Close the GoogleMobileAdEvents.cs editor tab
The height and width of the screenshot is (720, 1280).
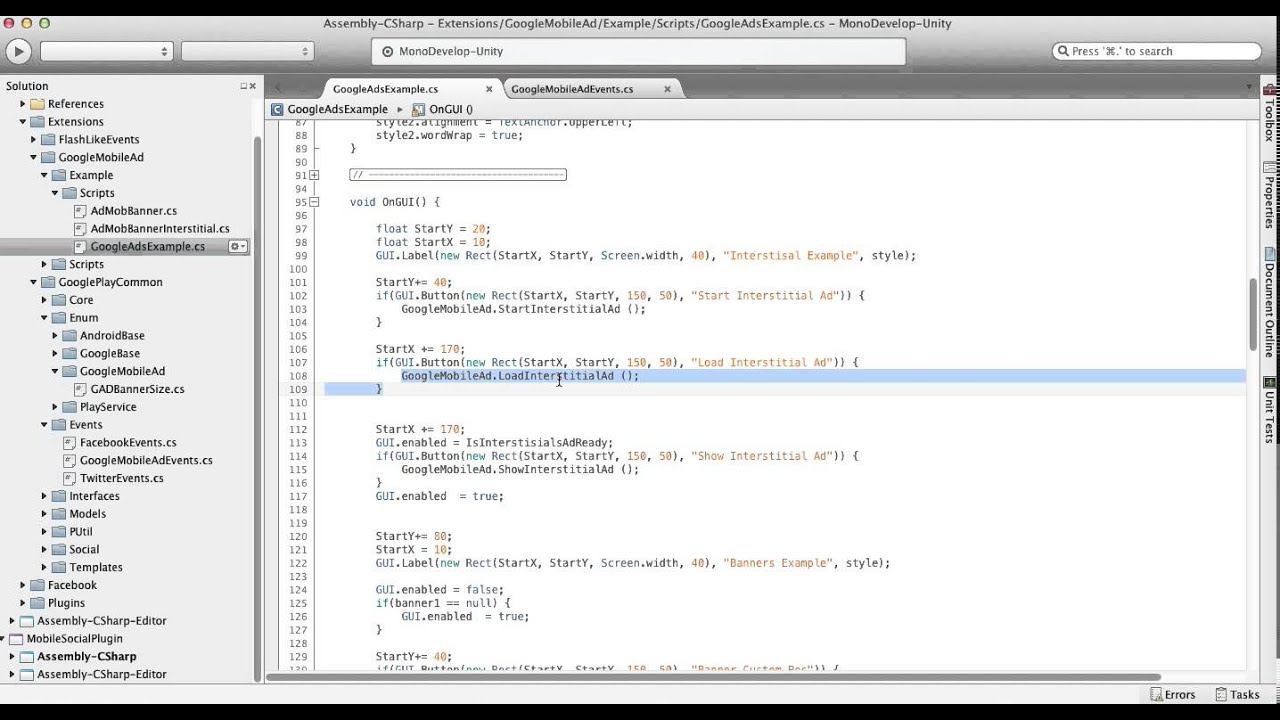[x=667, y=89]
